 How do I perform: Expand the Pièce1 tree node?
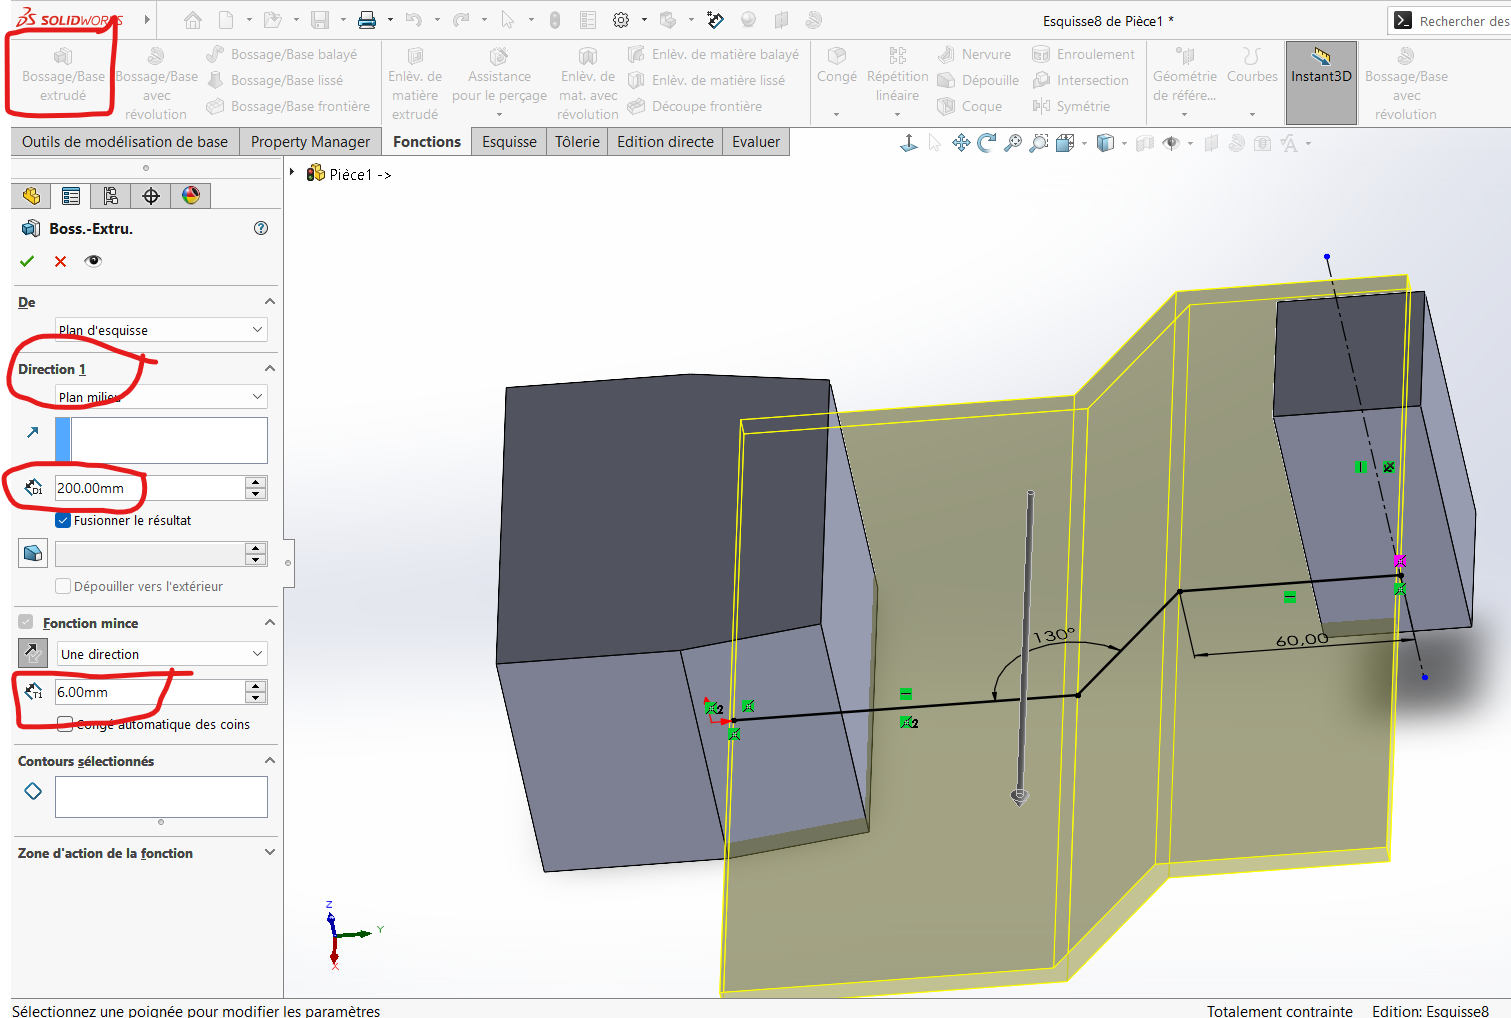coord(292,173)
